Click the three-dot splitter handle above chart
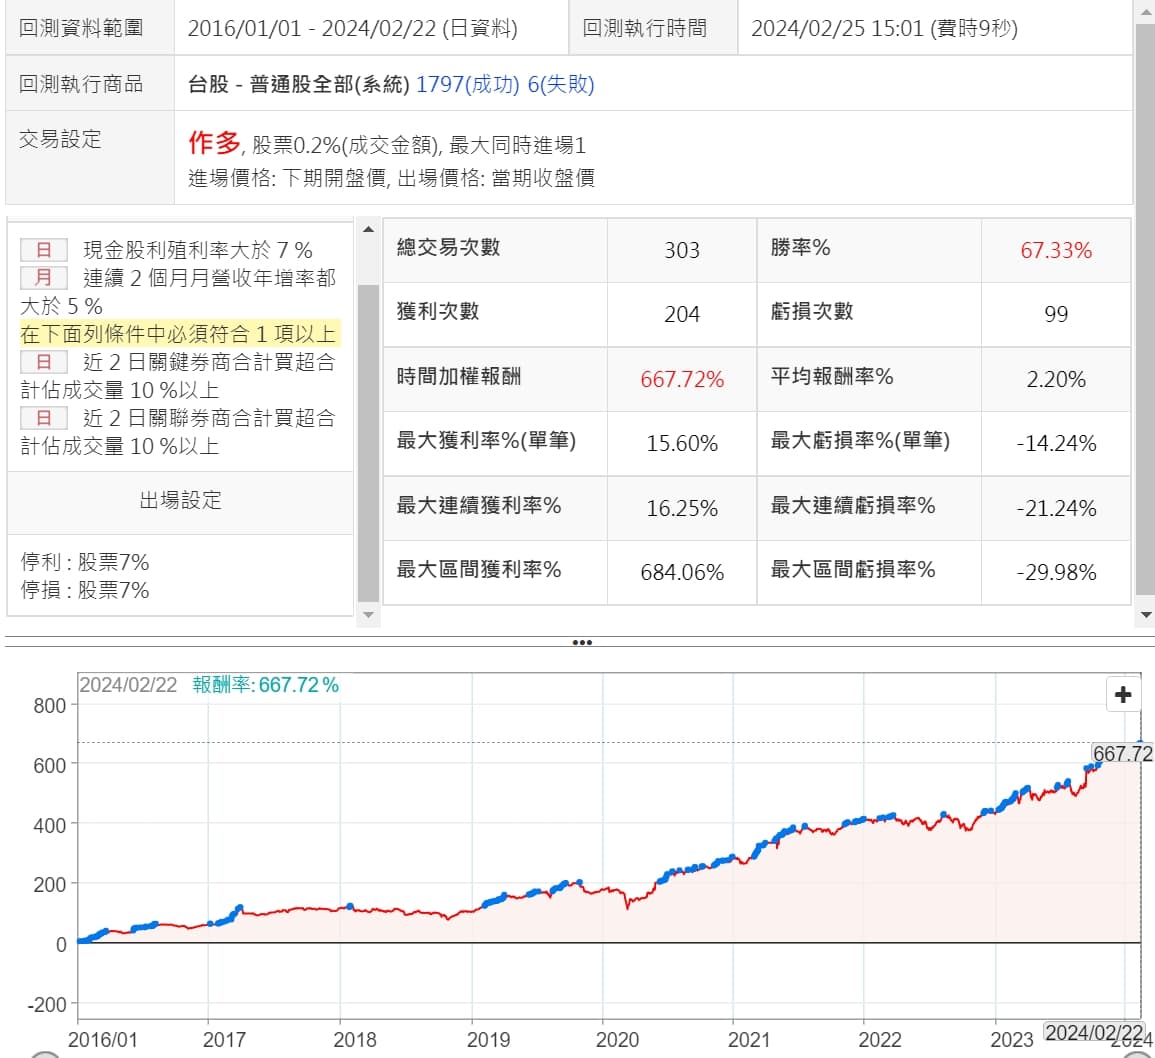The height and width of the screenshot is (1058, 1155). 581,642
